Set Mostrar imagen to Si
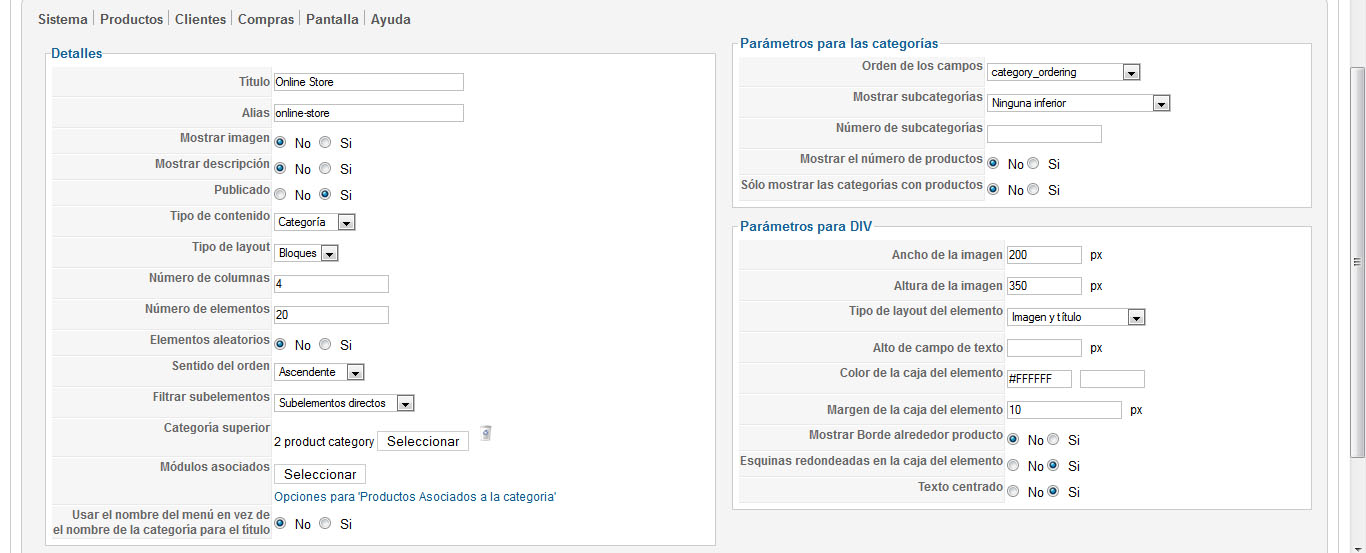 (x=325, y=142)
